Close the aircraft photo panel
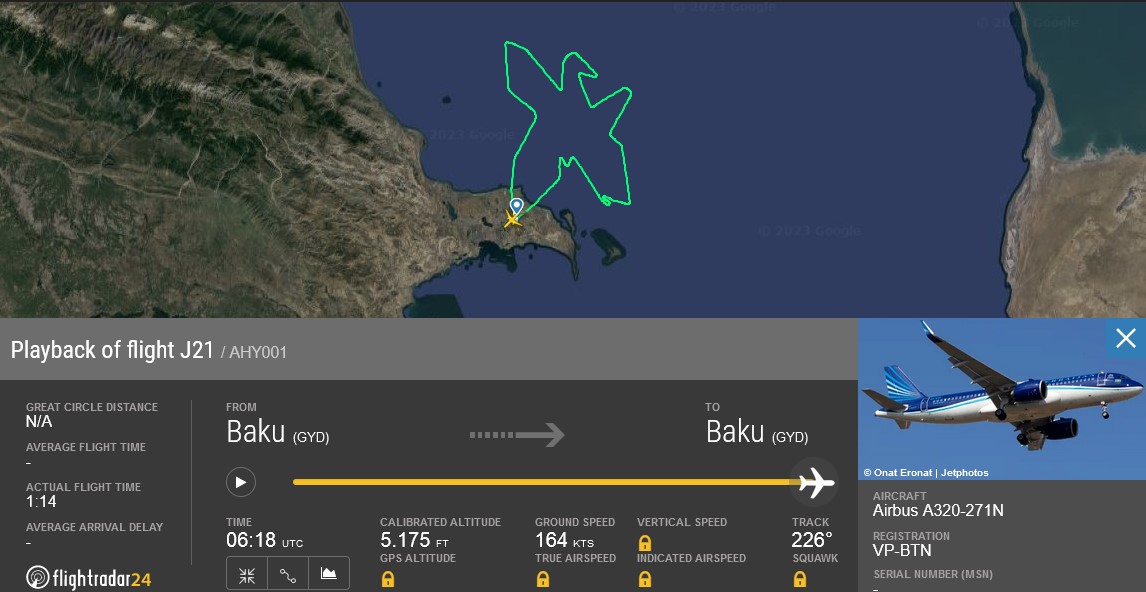The height and width of the screenshot is (592, 1146). tap(1126, 338)
